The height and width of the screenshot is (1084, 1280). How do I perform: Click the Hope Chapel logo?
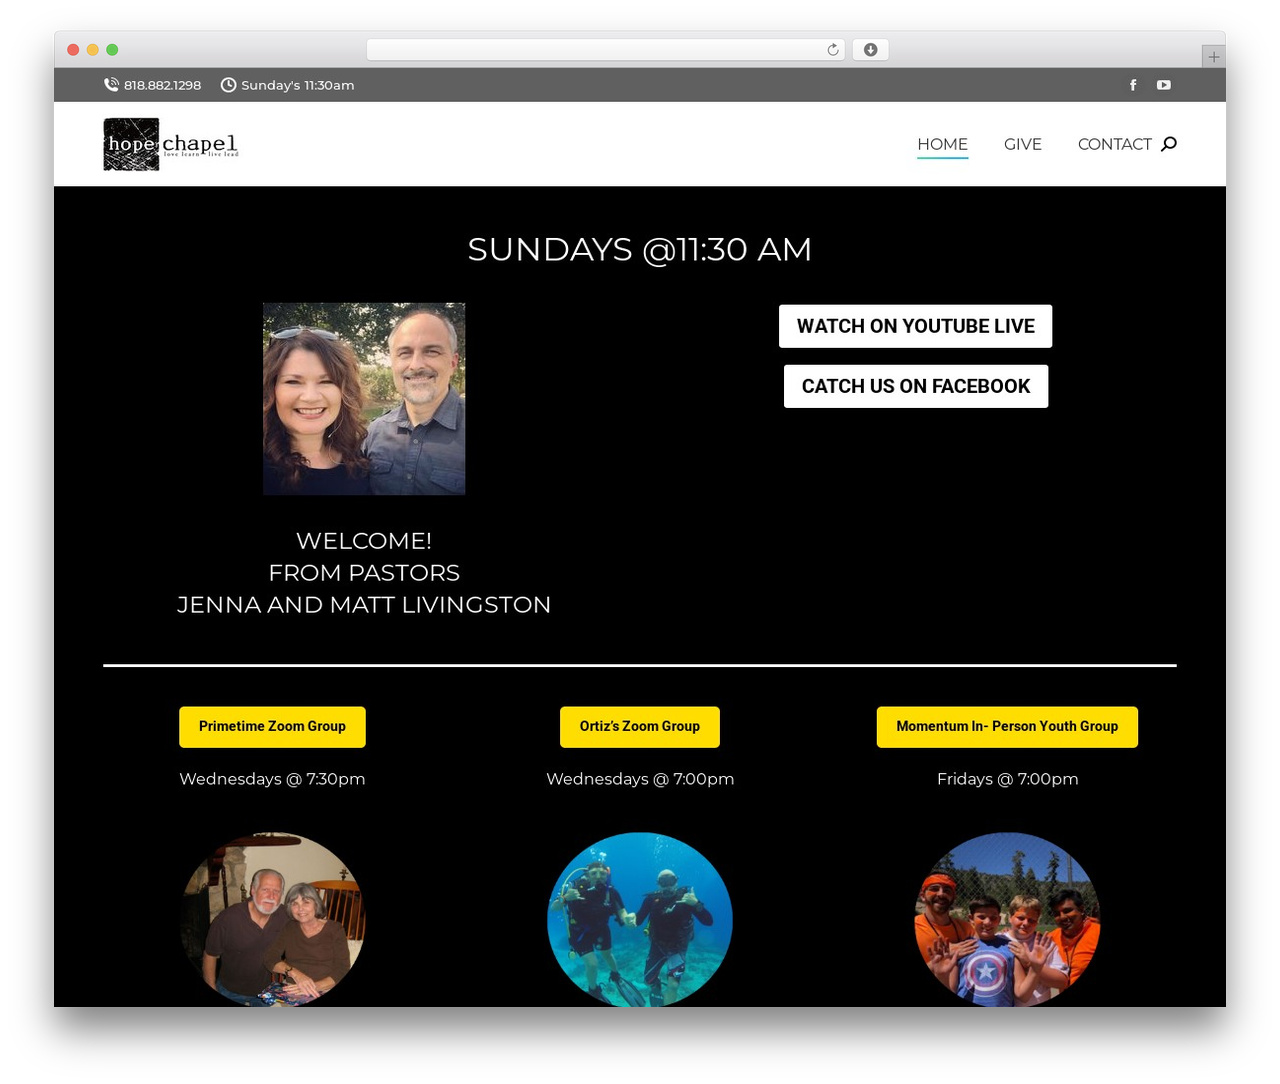click(x=171, y=144)
